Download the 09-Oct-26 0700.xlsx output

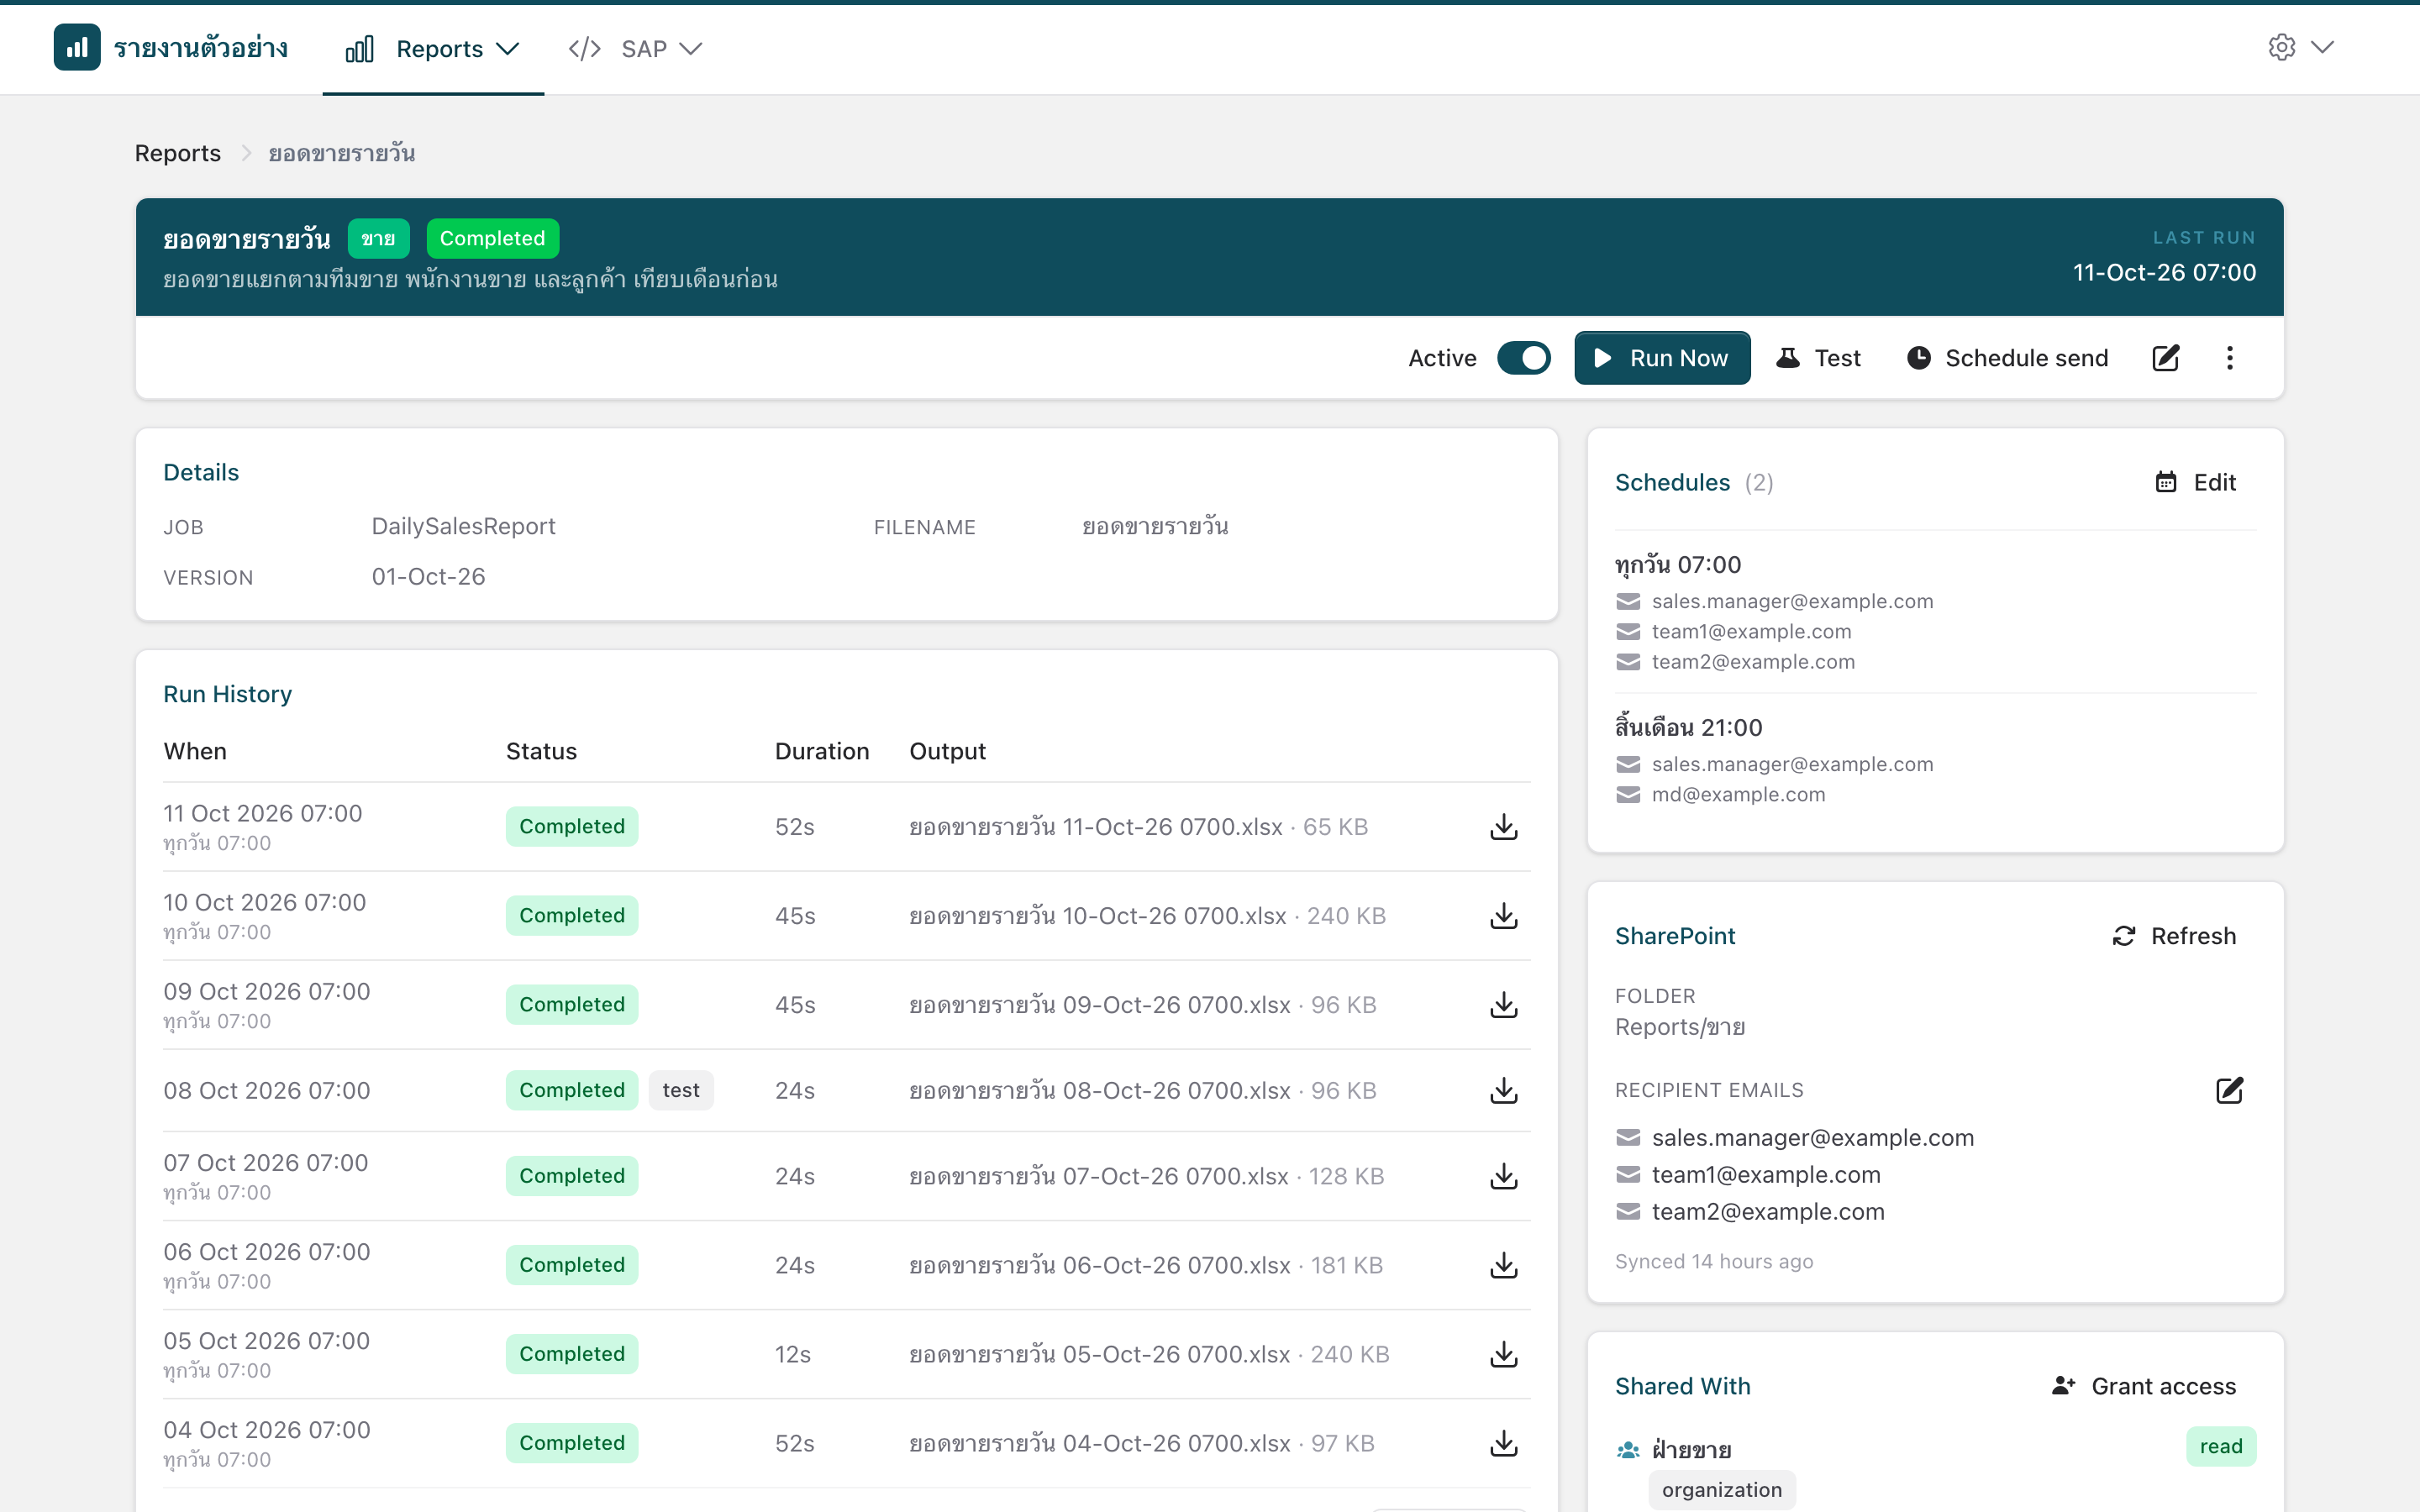point(1503,1005)
